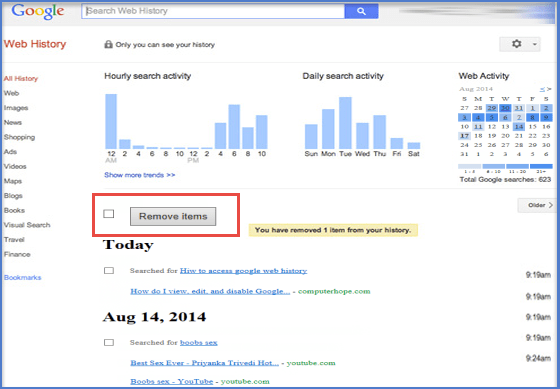Open Blogs history category

pyautogui.click(x=13, y=196)
